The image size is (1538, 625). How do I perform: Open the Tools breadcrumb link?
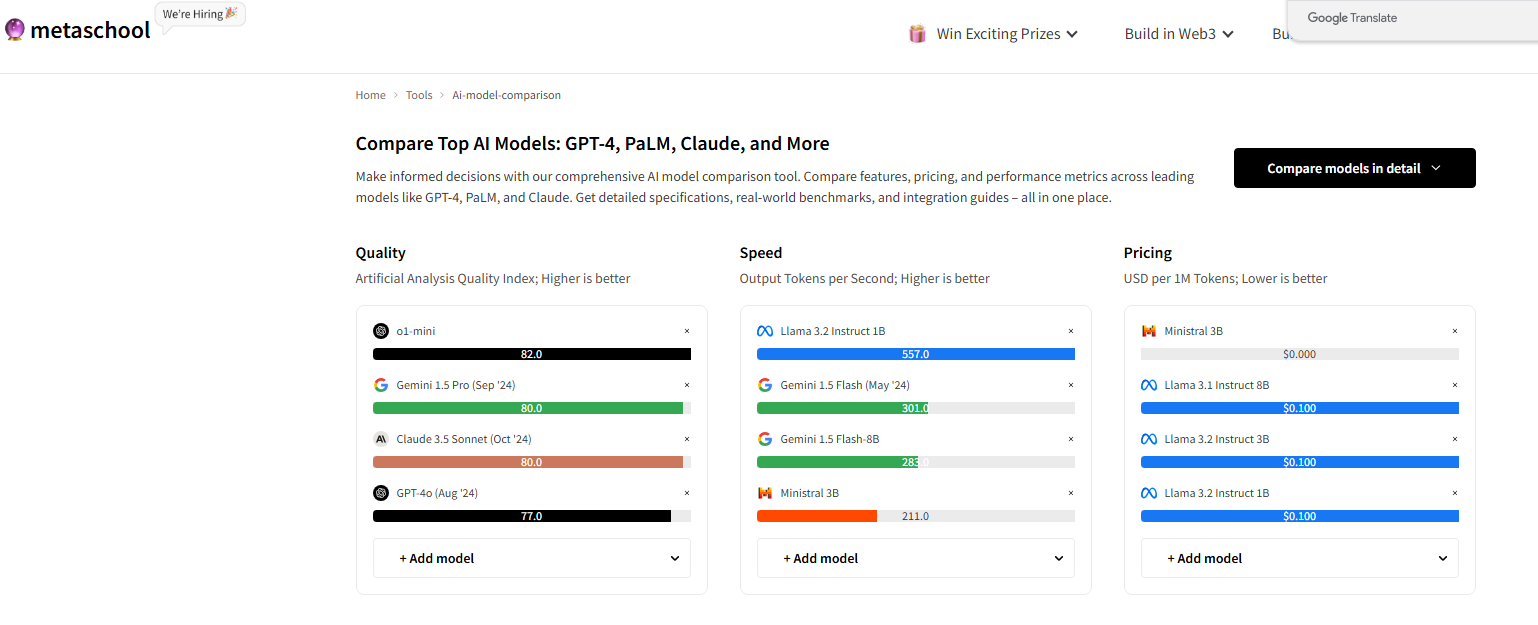(x=419, y=95)
